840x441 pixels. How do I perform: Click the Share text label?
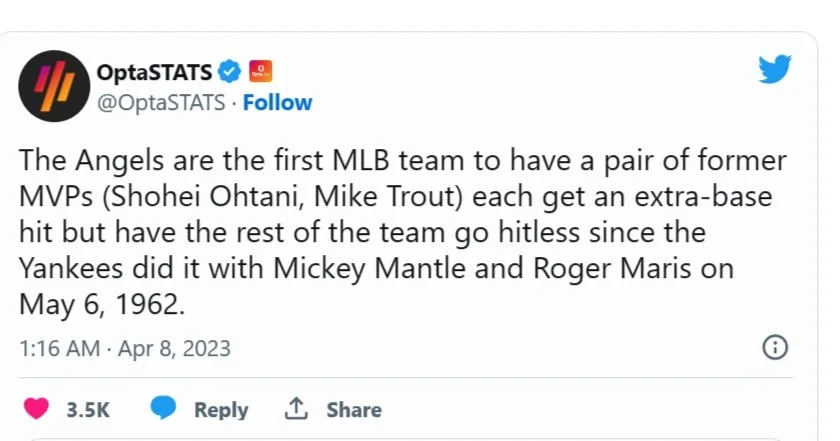(354, 410)
